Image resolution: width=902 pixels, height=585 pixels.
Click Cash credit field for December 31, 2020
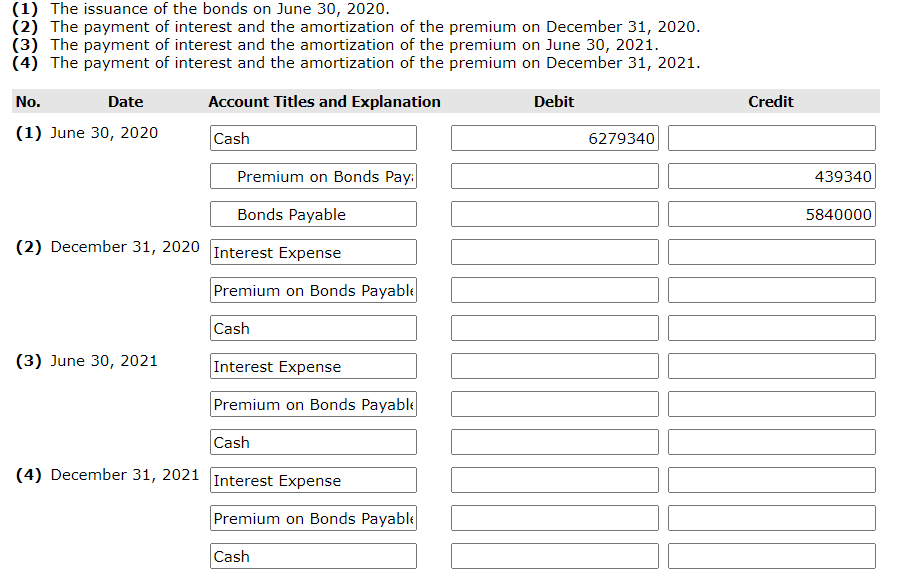[x=771, y=328]
